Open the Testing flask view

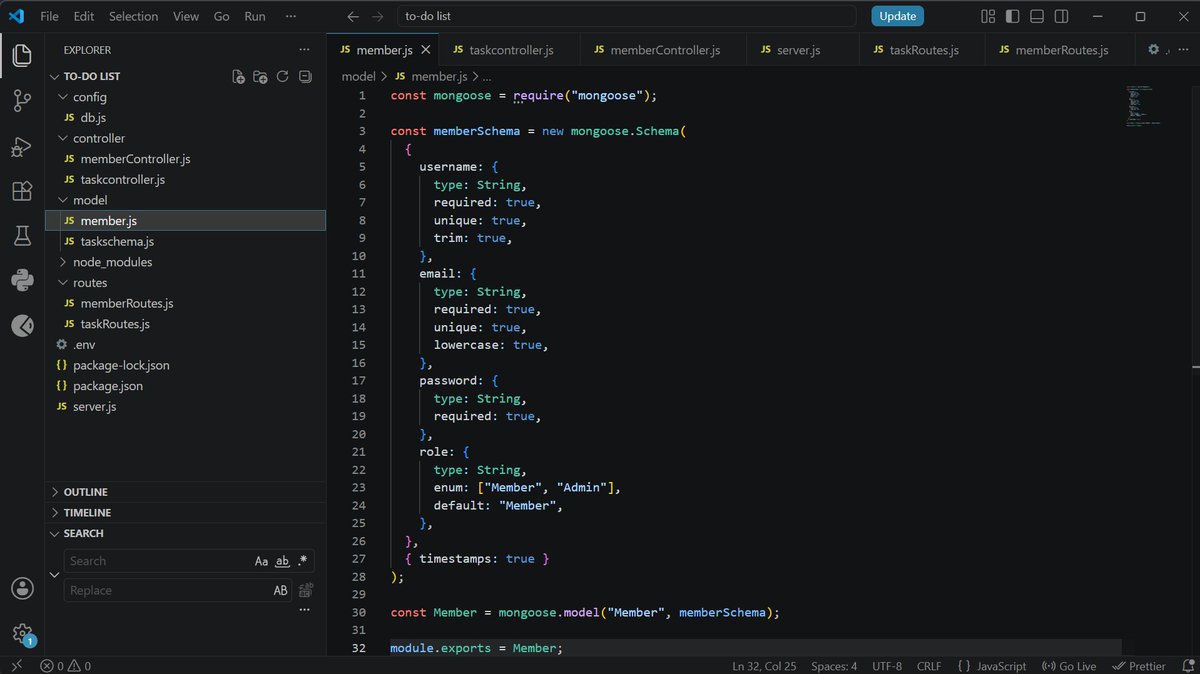(x=22, y=236)
